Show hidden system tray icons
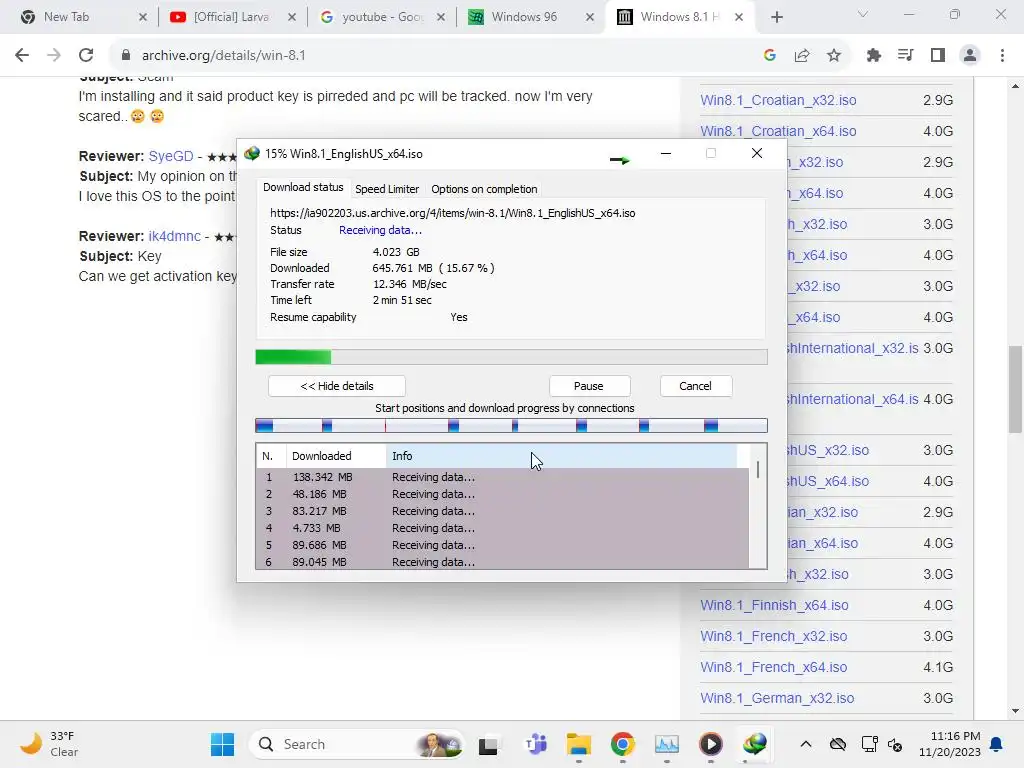Viewport: 1024px width, 768px height. pos(806,744)
